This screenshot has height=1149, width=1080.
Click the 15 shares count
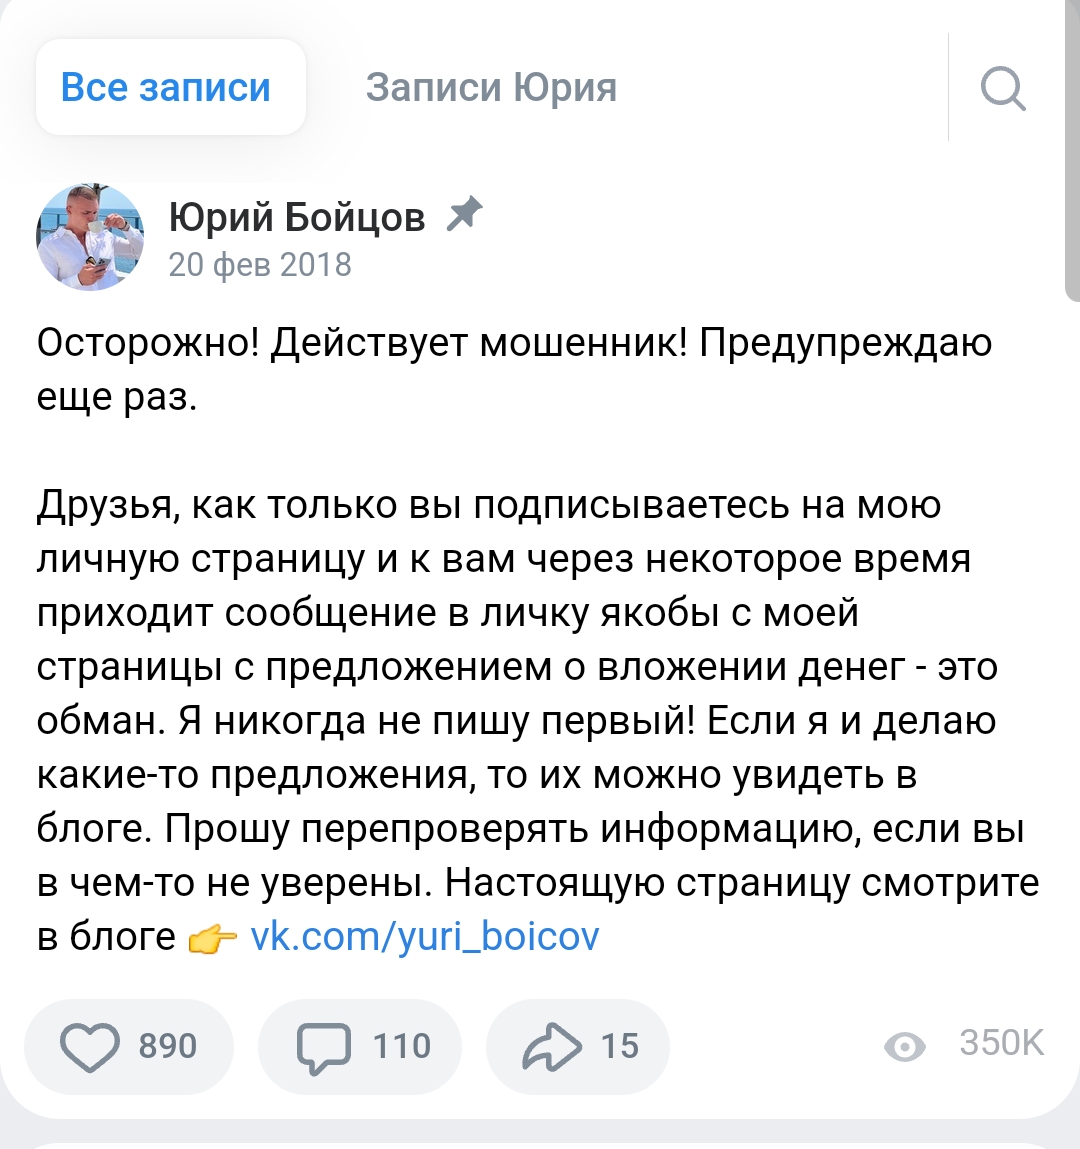coord(620,1046)
